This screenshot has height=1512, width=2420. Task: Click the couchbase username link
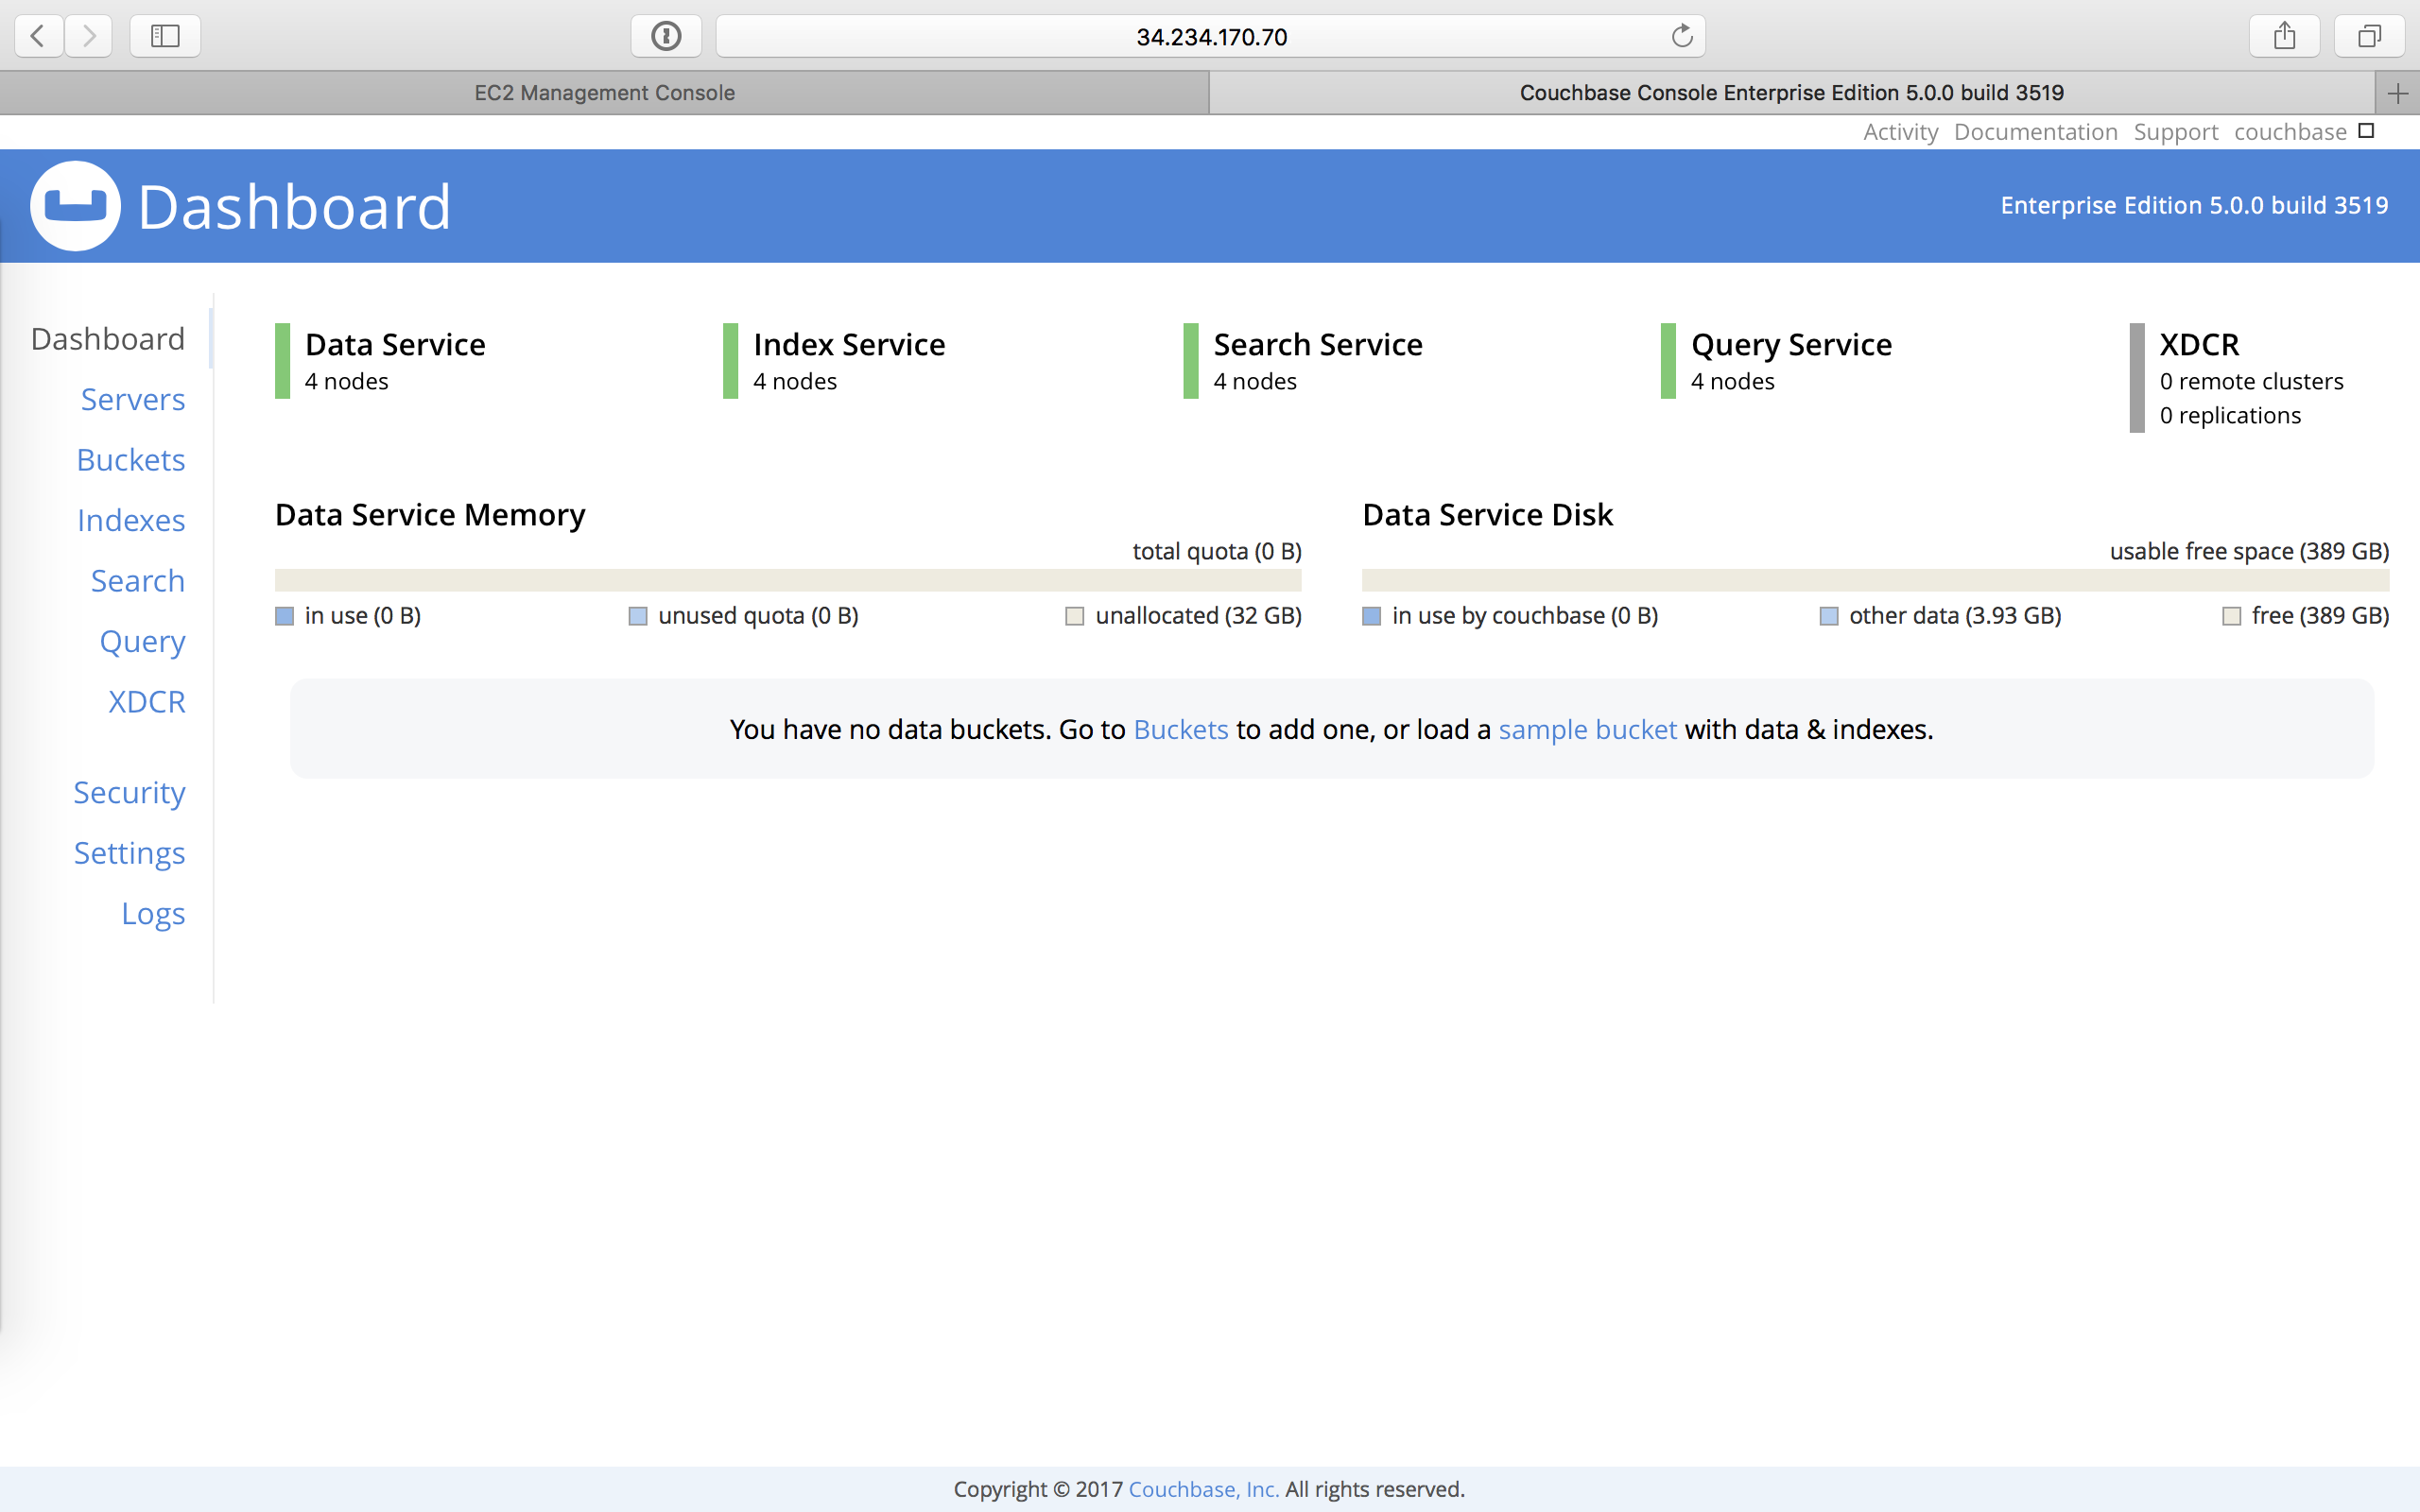pos(2290,132)
